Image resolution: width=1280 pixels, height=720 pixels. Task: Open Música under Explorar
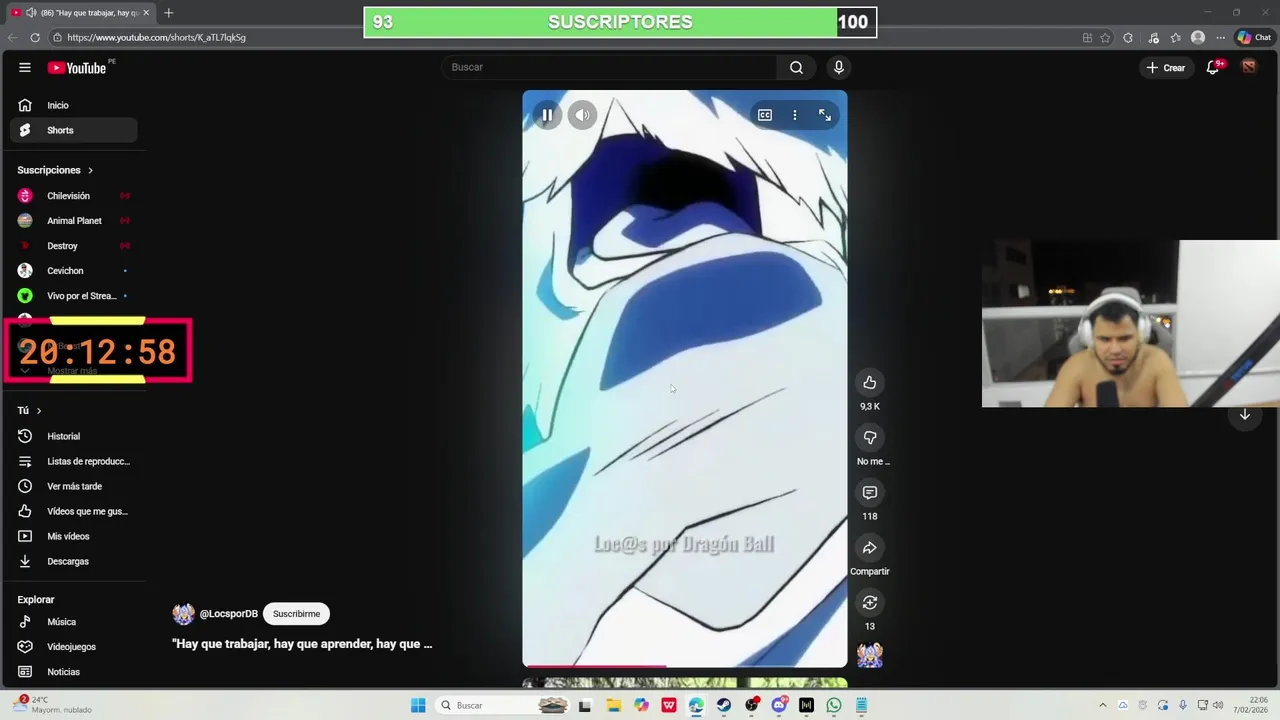tap(74, 622)
